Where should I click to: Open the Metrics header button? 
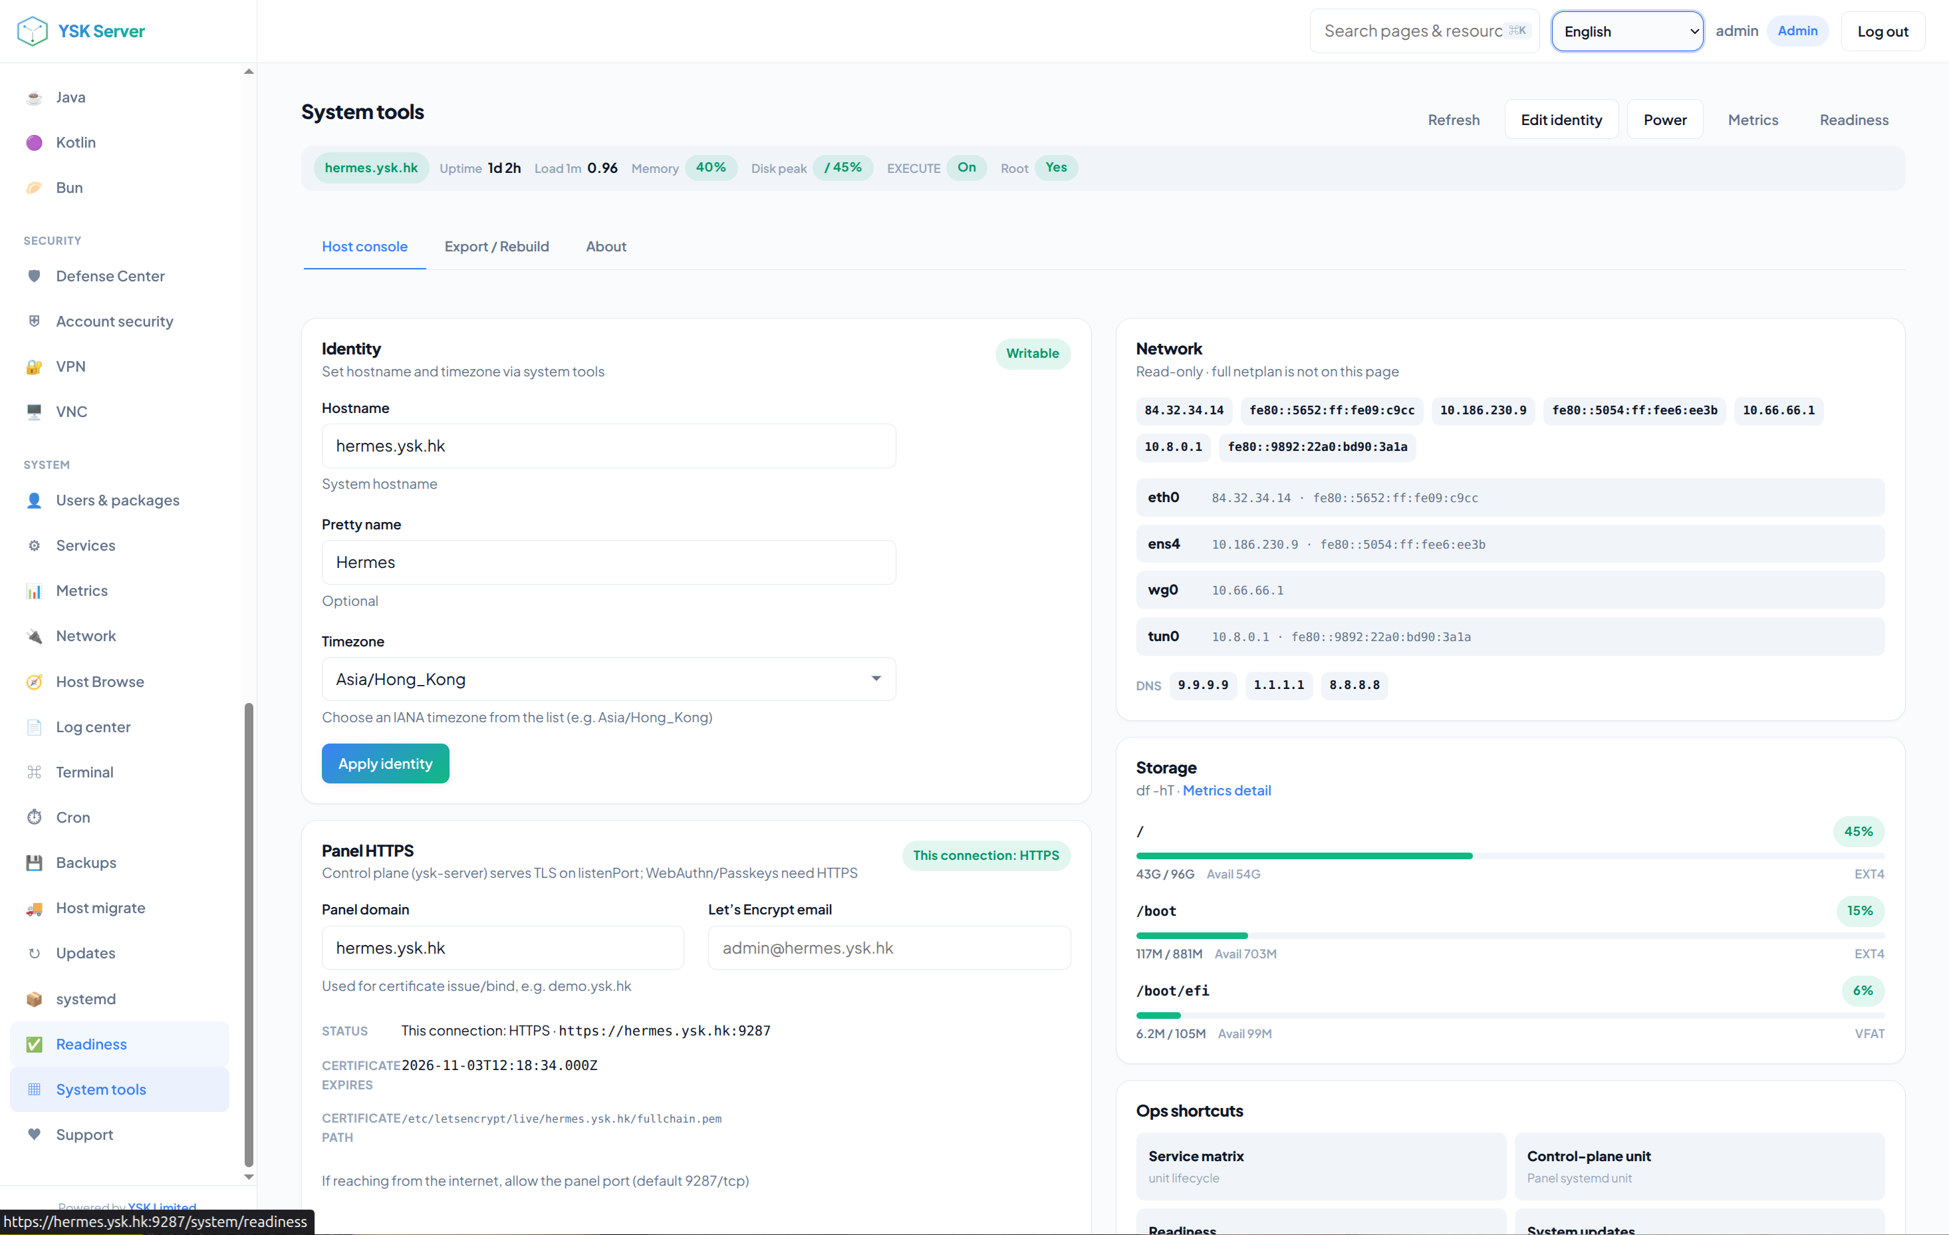click(x=1753, y=120)
